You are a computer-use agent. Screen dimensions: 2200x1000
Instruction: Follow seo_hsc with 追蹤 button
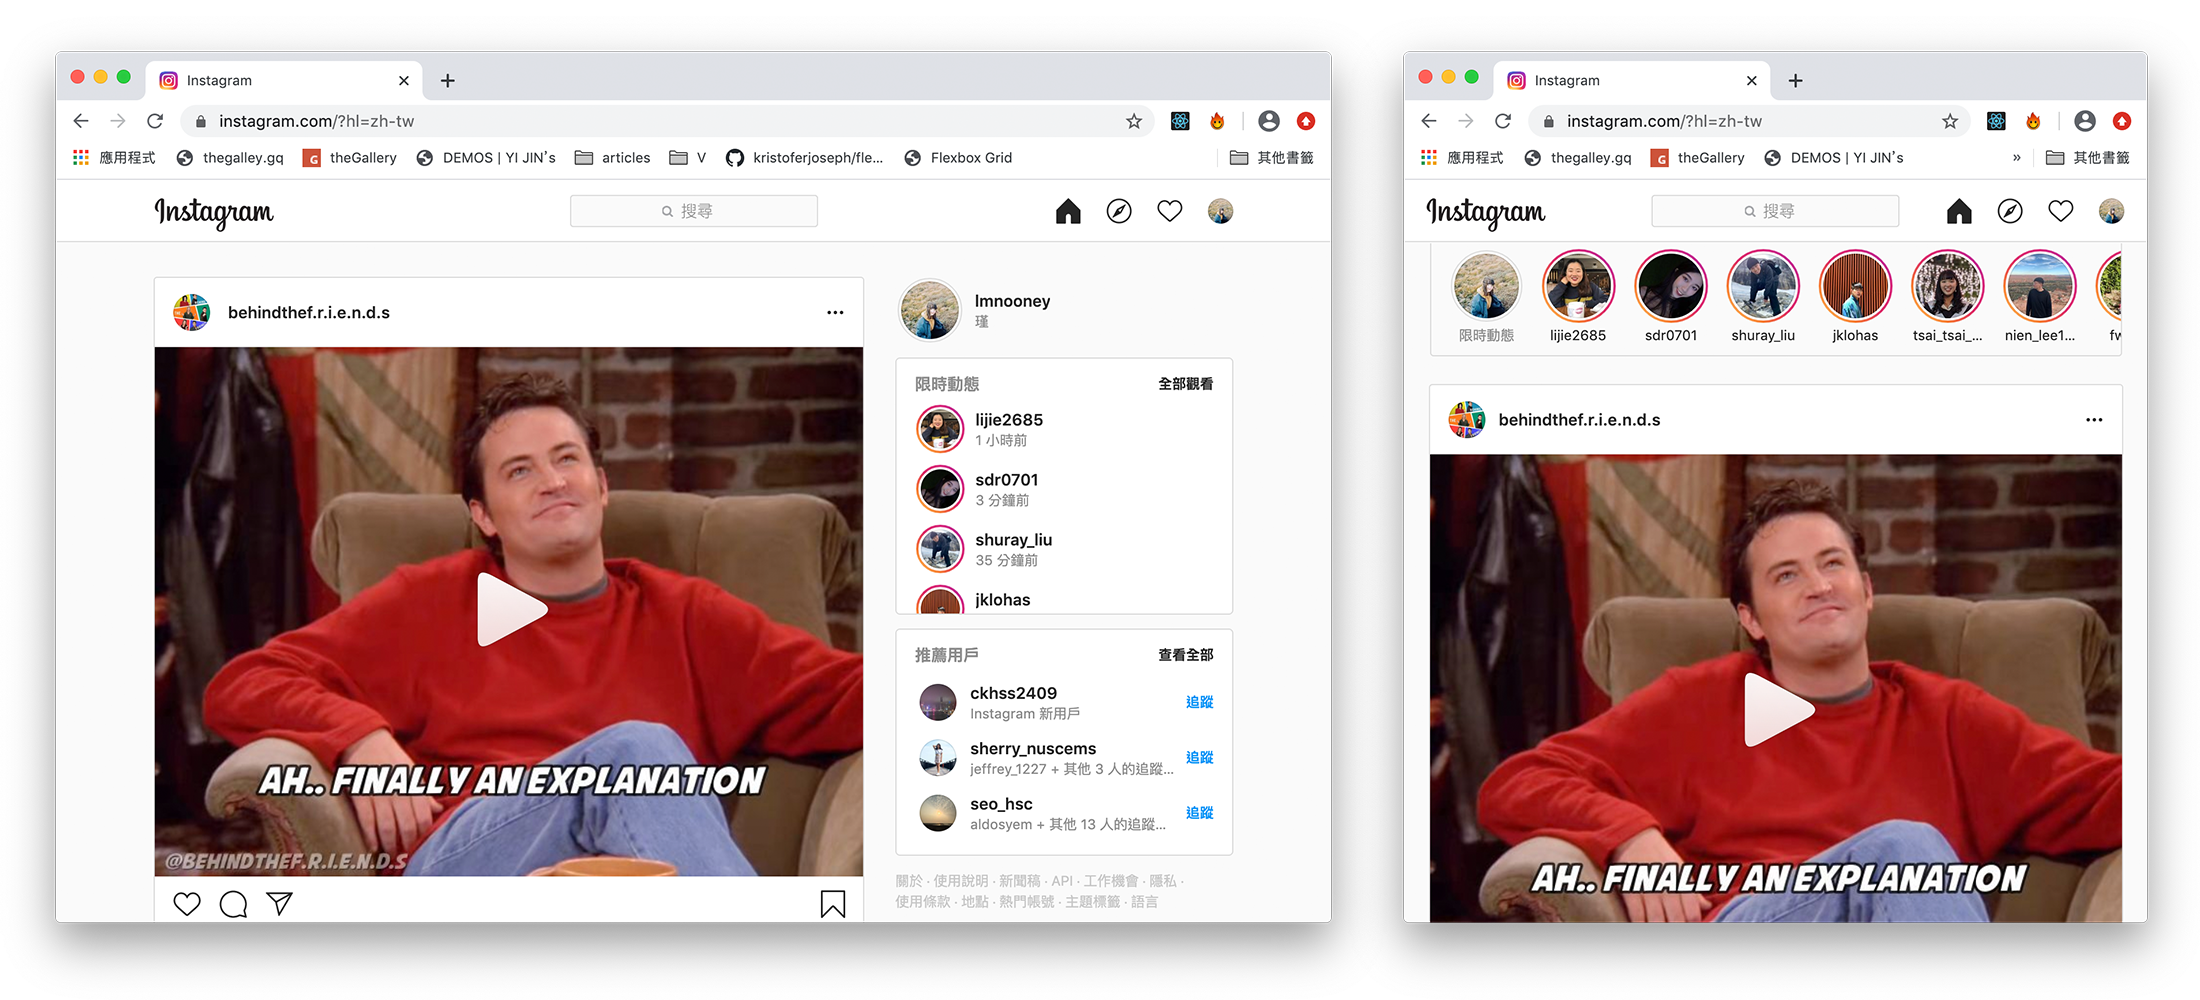tap(1200, 813)
